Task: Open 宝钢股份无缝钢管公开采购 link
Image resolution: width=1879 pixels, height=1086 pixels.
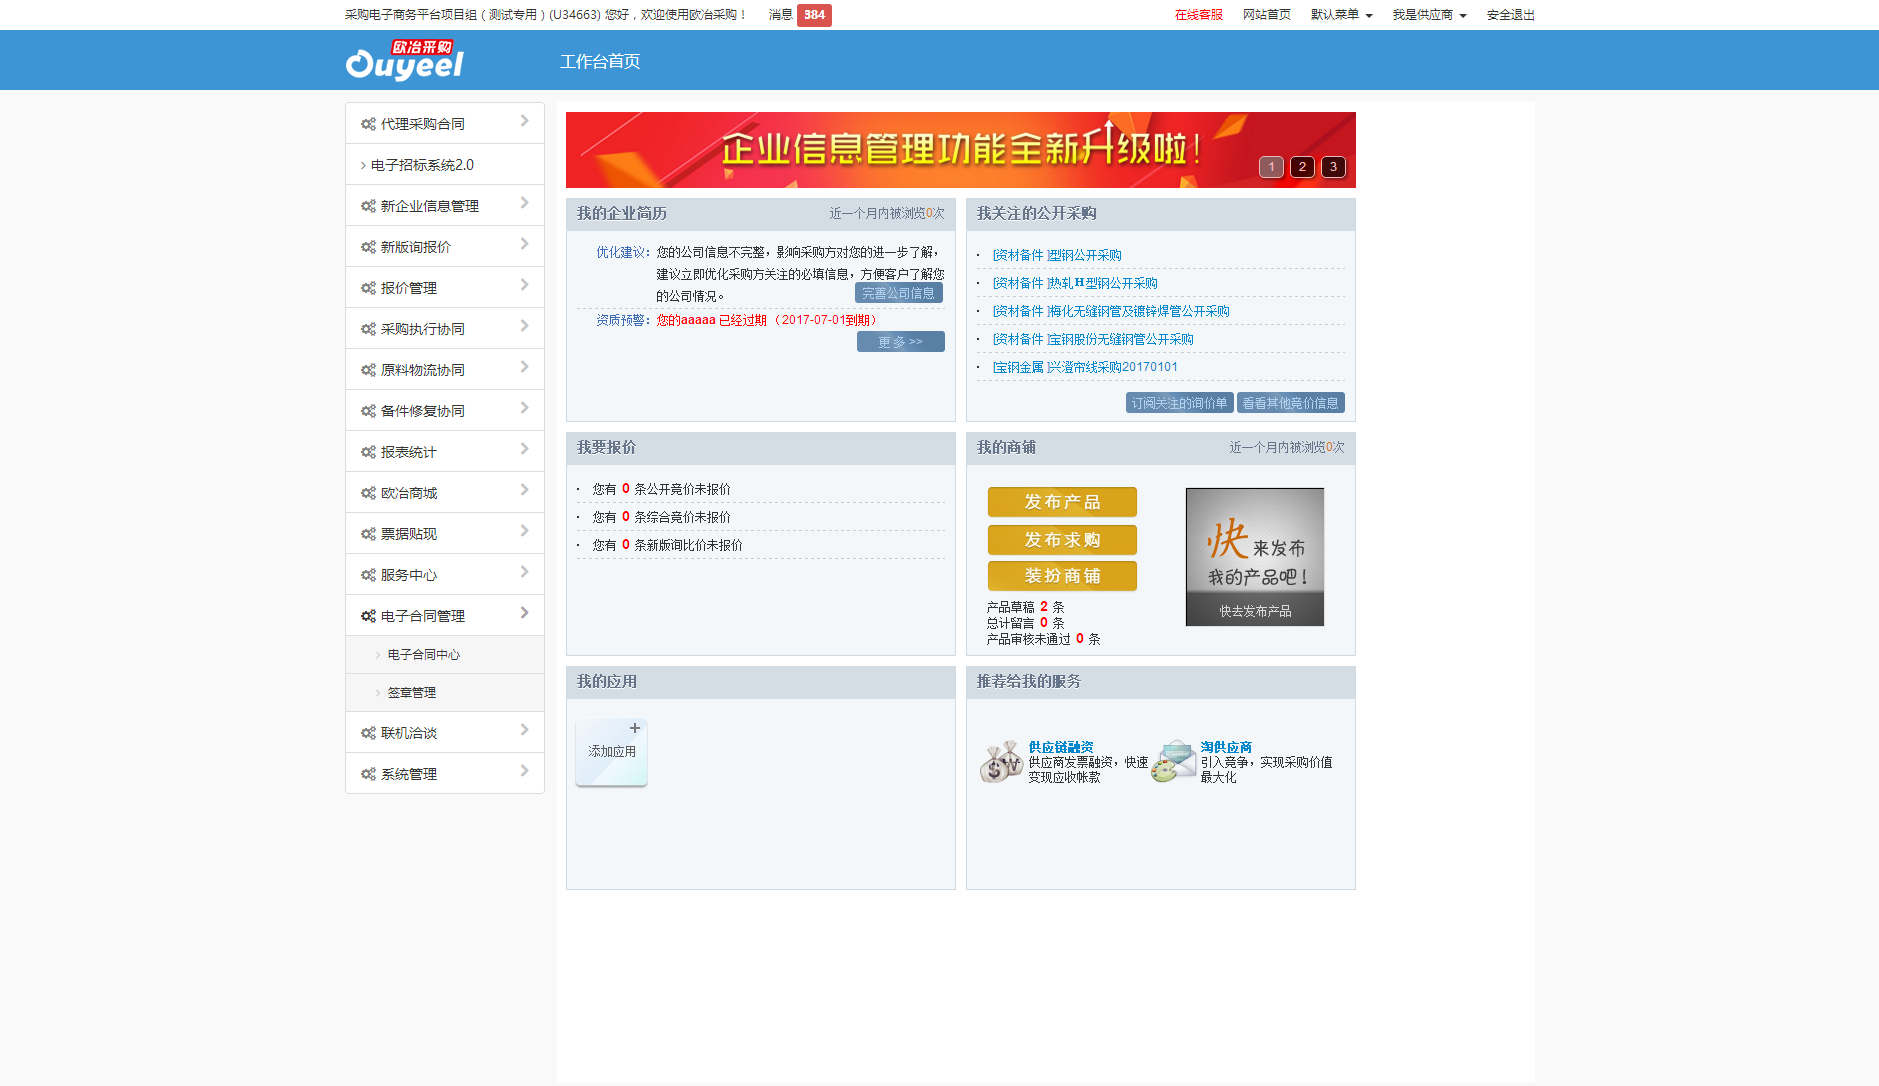Action: click(1093, 339)
